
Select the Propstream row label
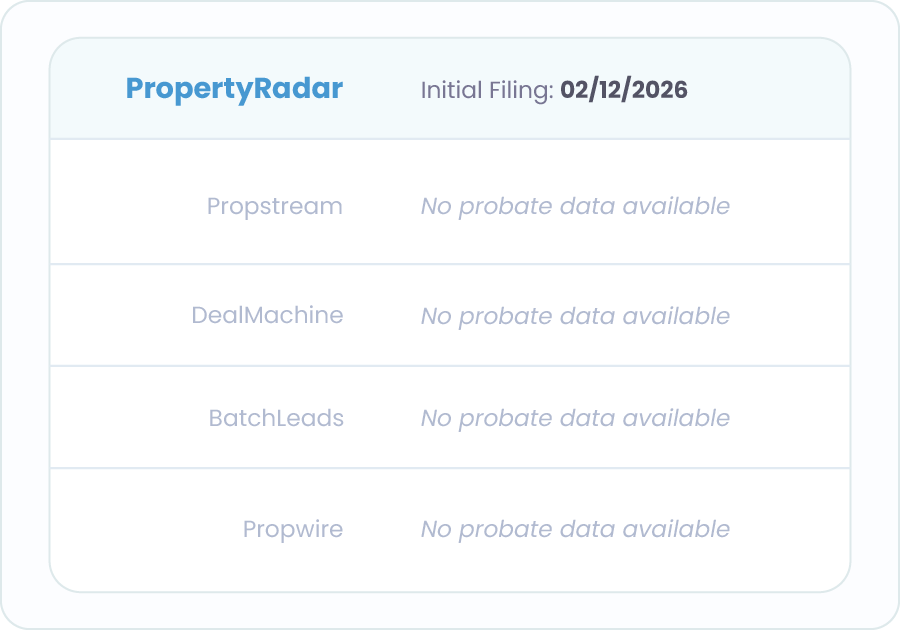coord(274,207)
